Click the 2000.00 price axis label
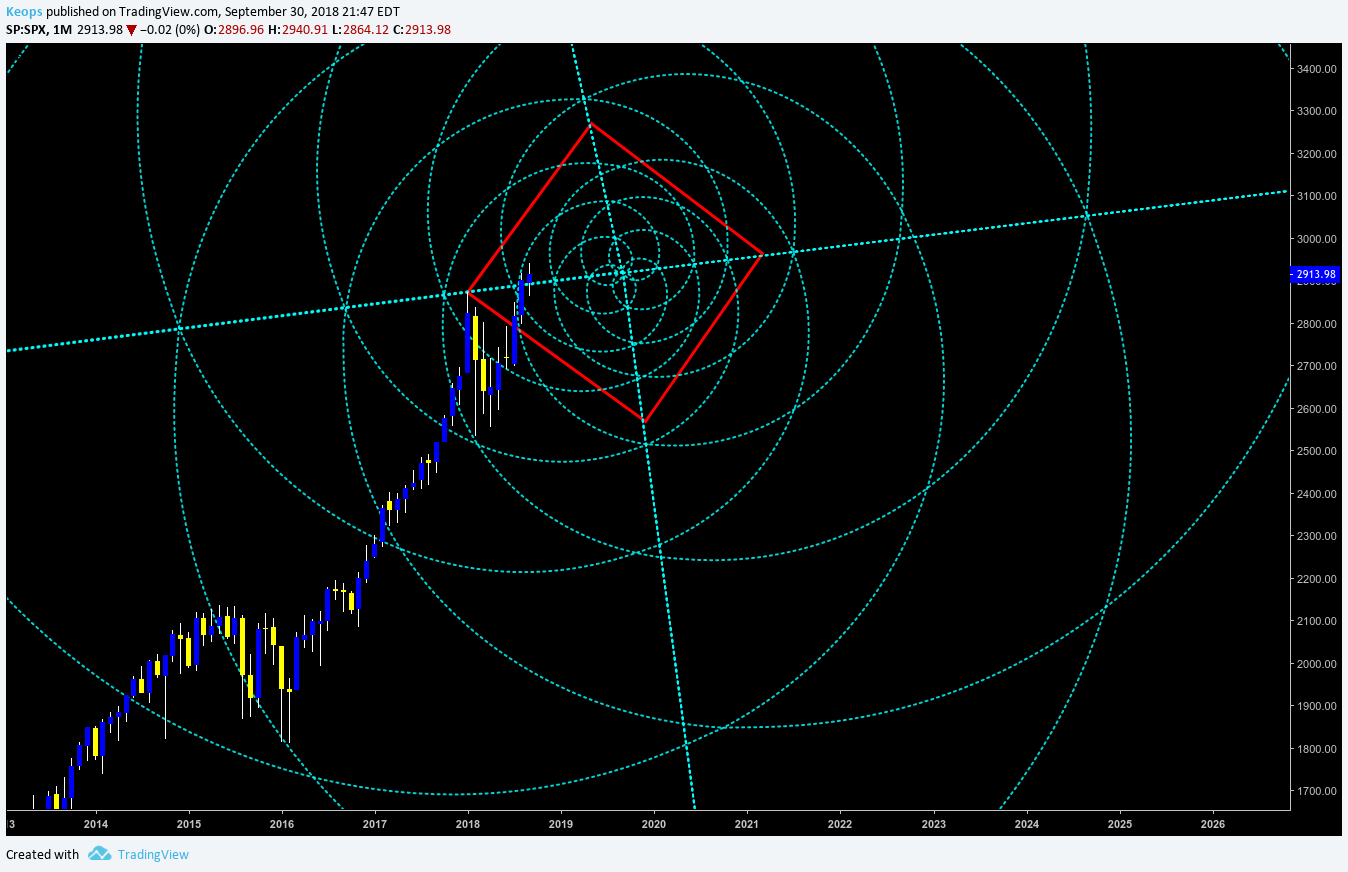The height and width of the screenshot is (872, 1348). pos(1317,664)
